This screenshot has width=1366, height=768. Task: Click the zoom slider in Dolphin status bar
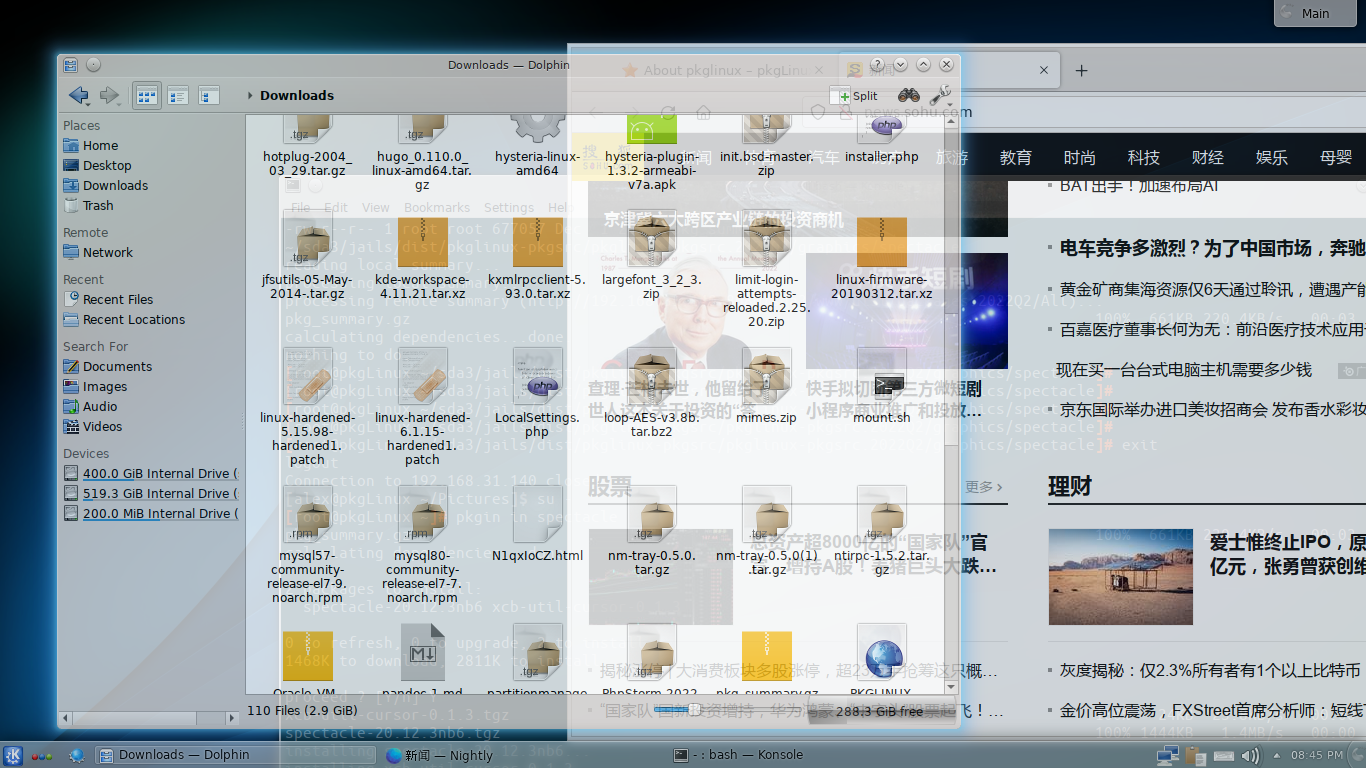(692, 709)
